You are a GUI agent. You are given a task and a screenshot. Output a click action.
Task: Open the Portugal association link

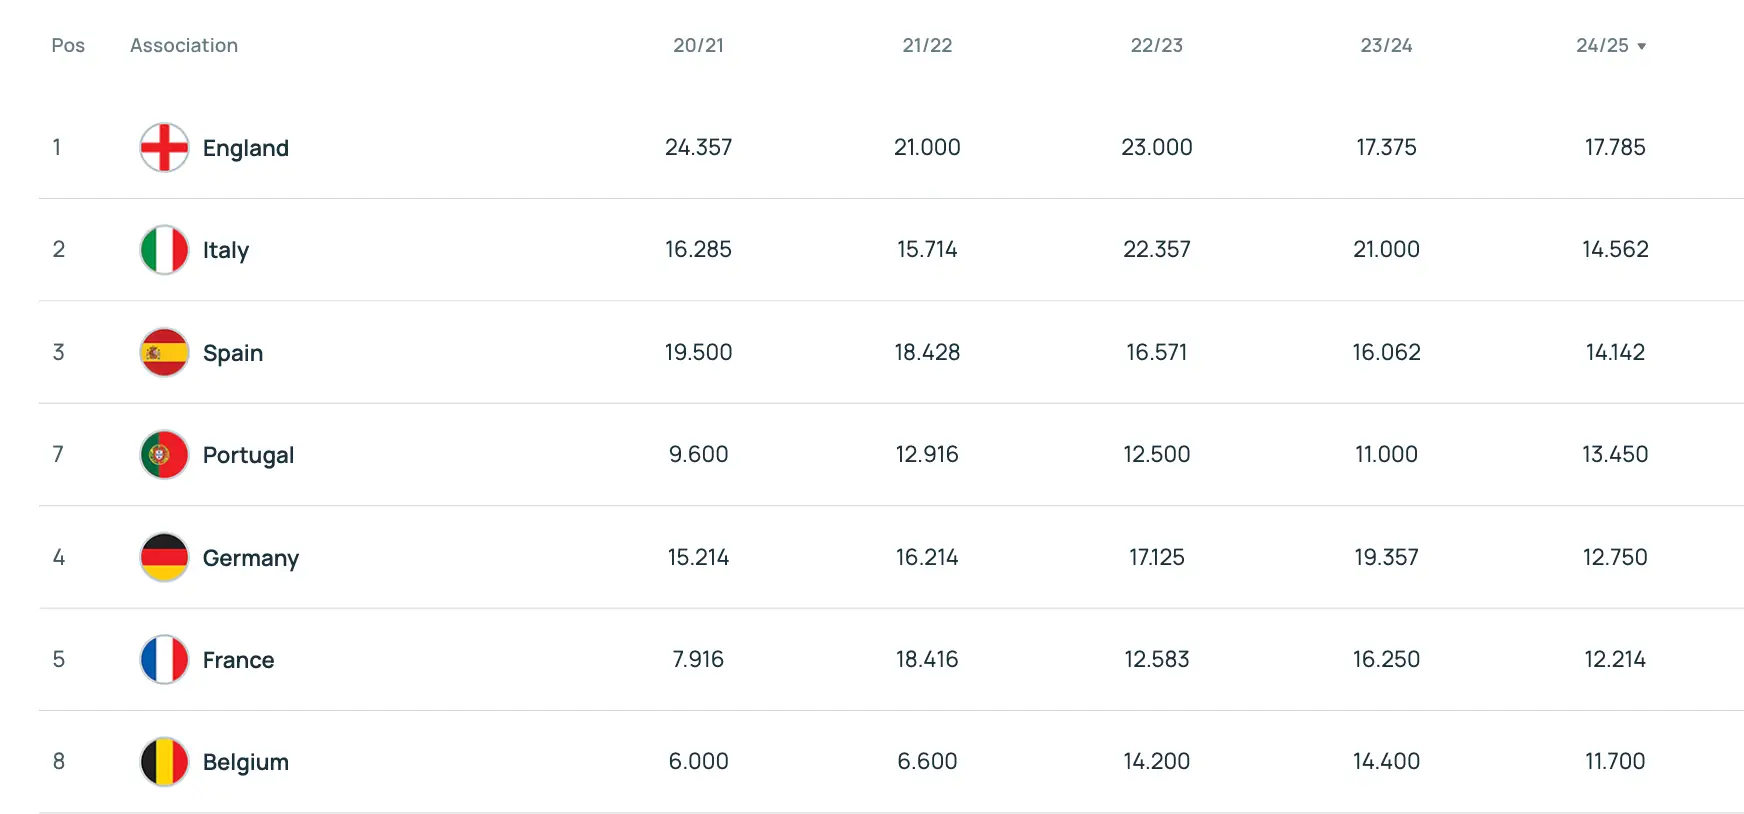click(248, 455)
